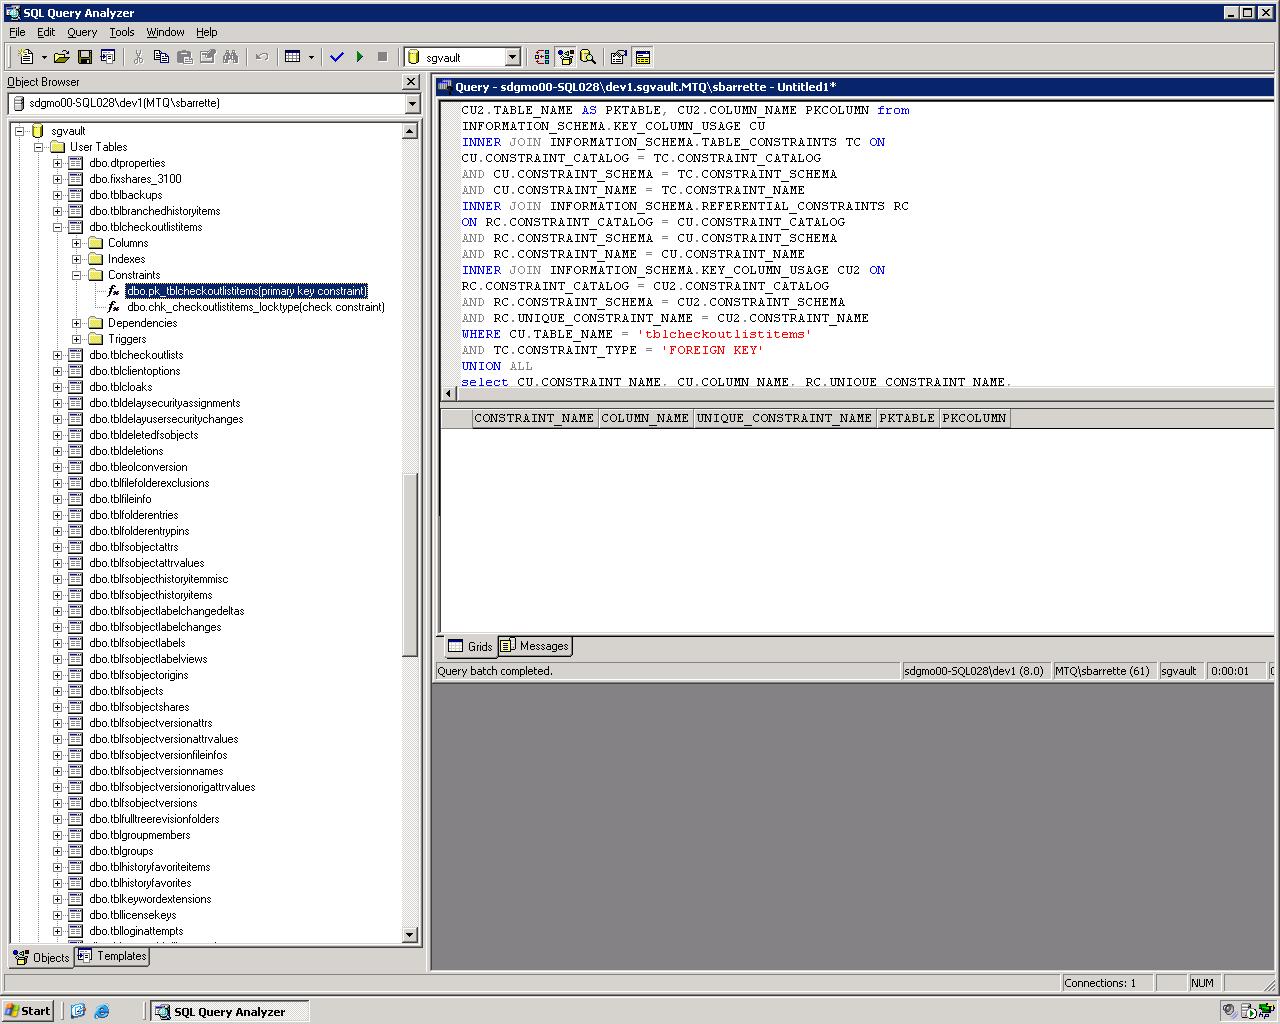Open the Query menu
The height and width of the screenshot is (1024, 1280).
point(82,32)
